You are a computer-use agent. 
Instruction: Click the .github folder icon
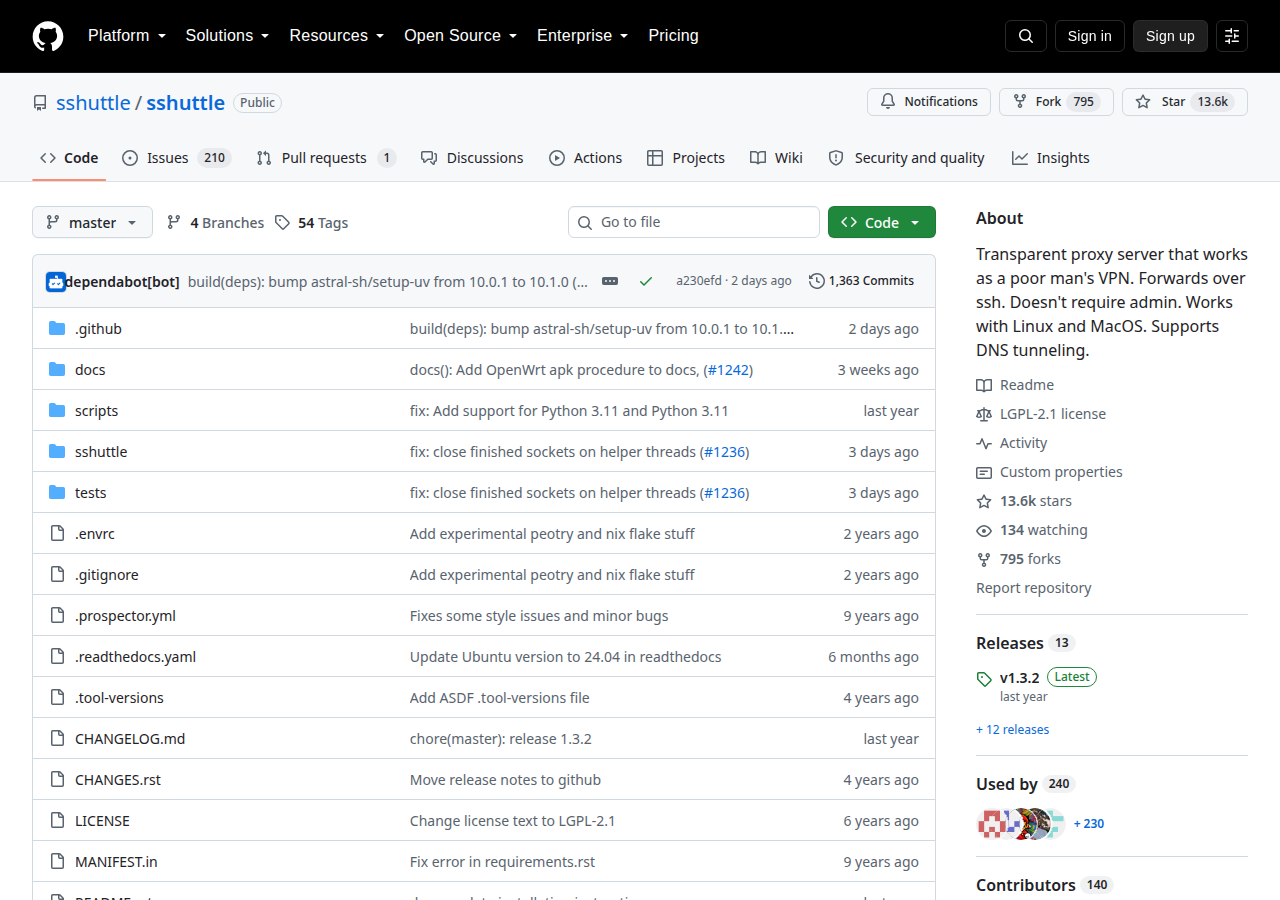pyautogui.click(x=57, y=329)
